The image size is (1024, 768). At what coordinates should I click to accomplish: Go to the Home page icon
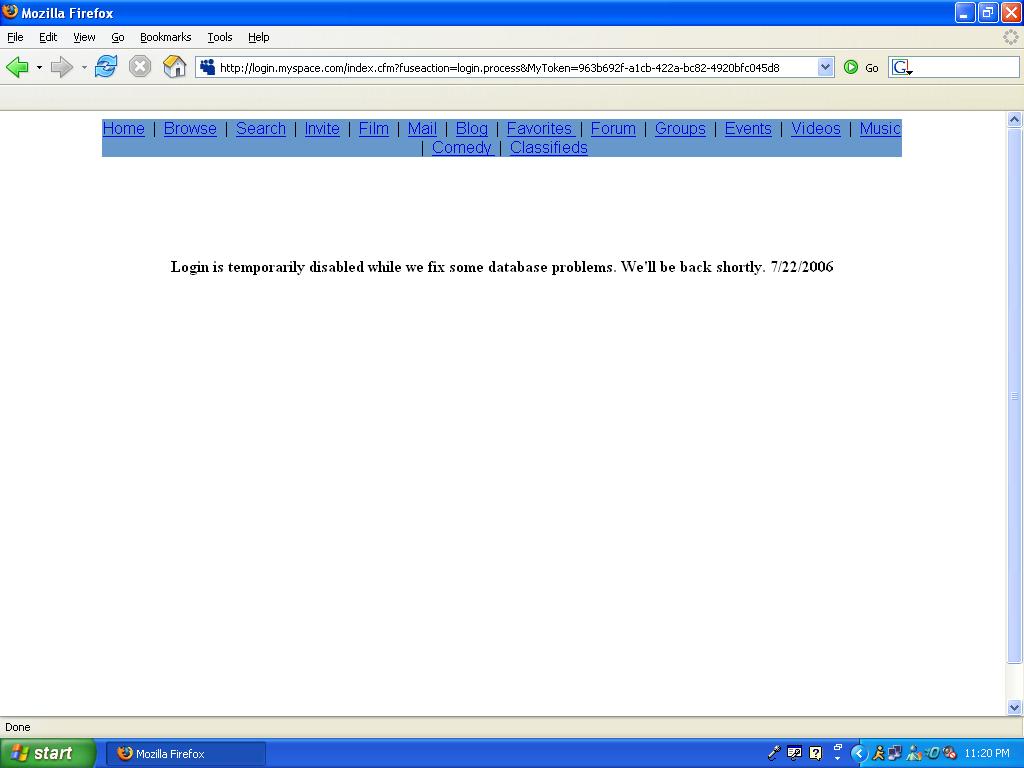(174, 67)
